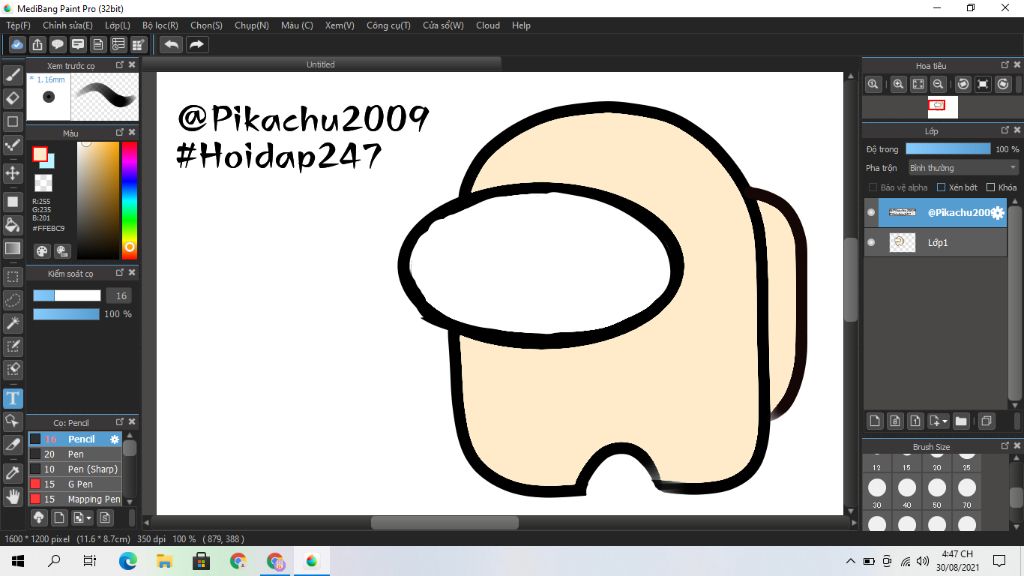The width and height of the screenshot is (1024, 576).
Task: Open Microsoft Edge from the taskbar
Action: 127,561
